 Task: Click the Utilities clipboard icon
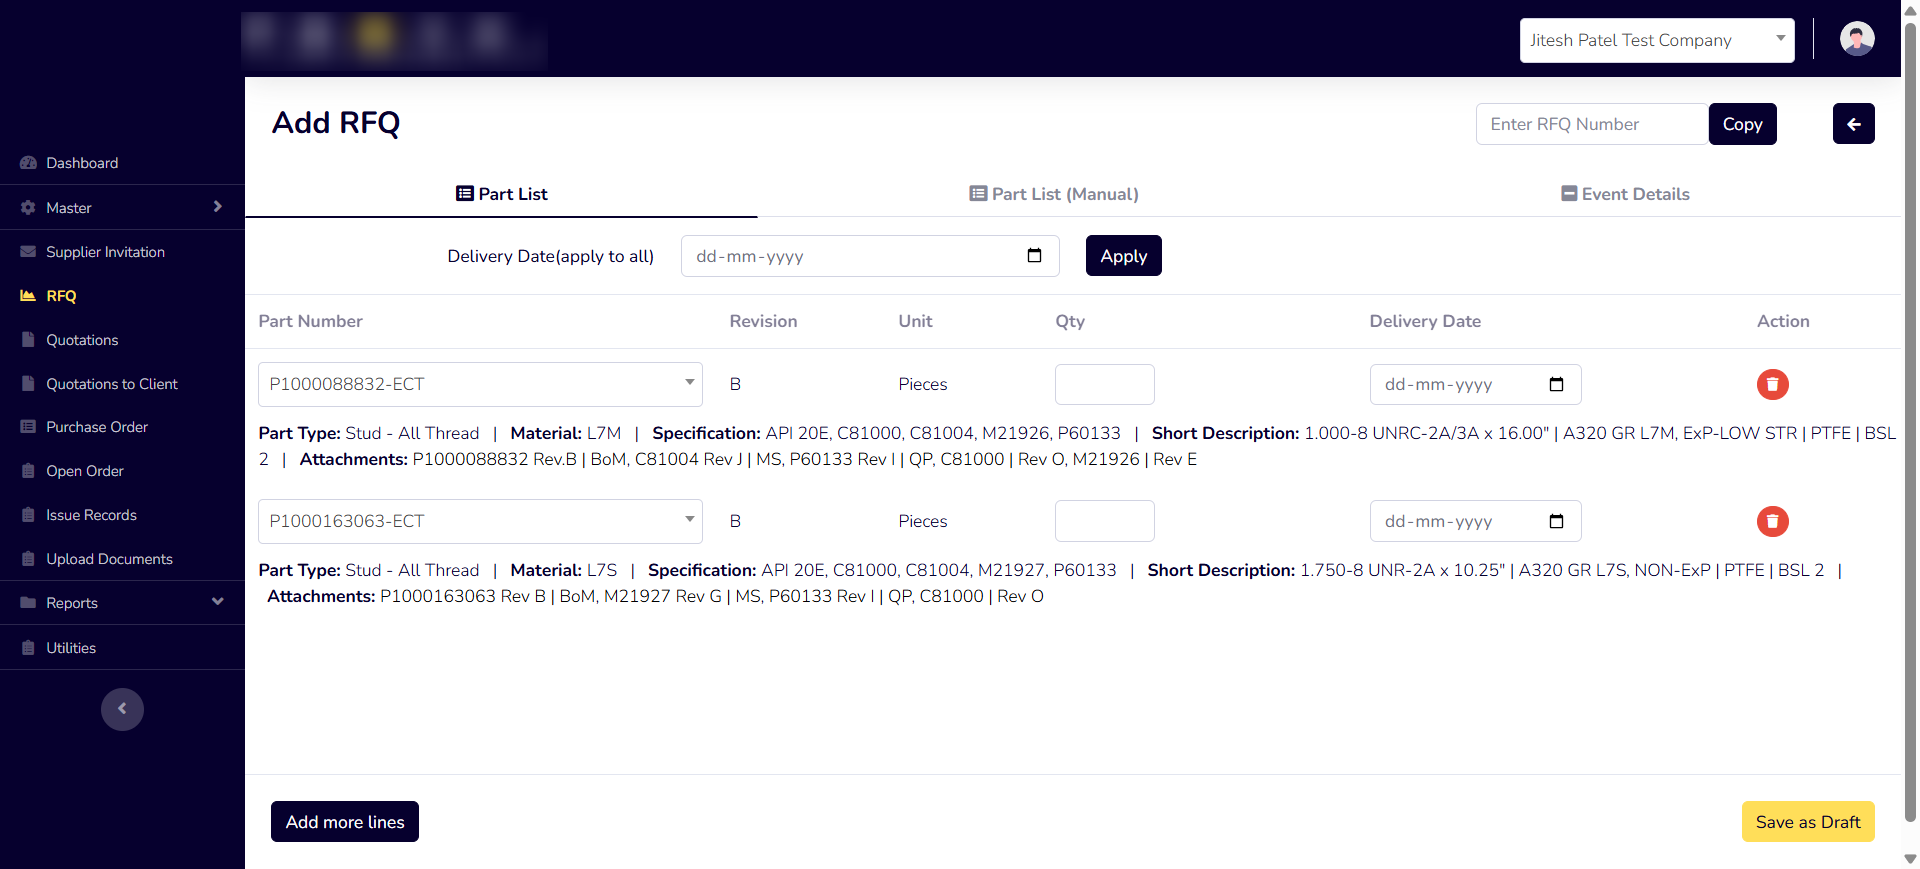[x=28, y=648]
